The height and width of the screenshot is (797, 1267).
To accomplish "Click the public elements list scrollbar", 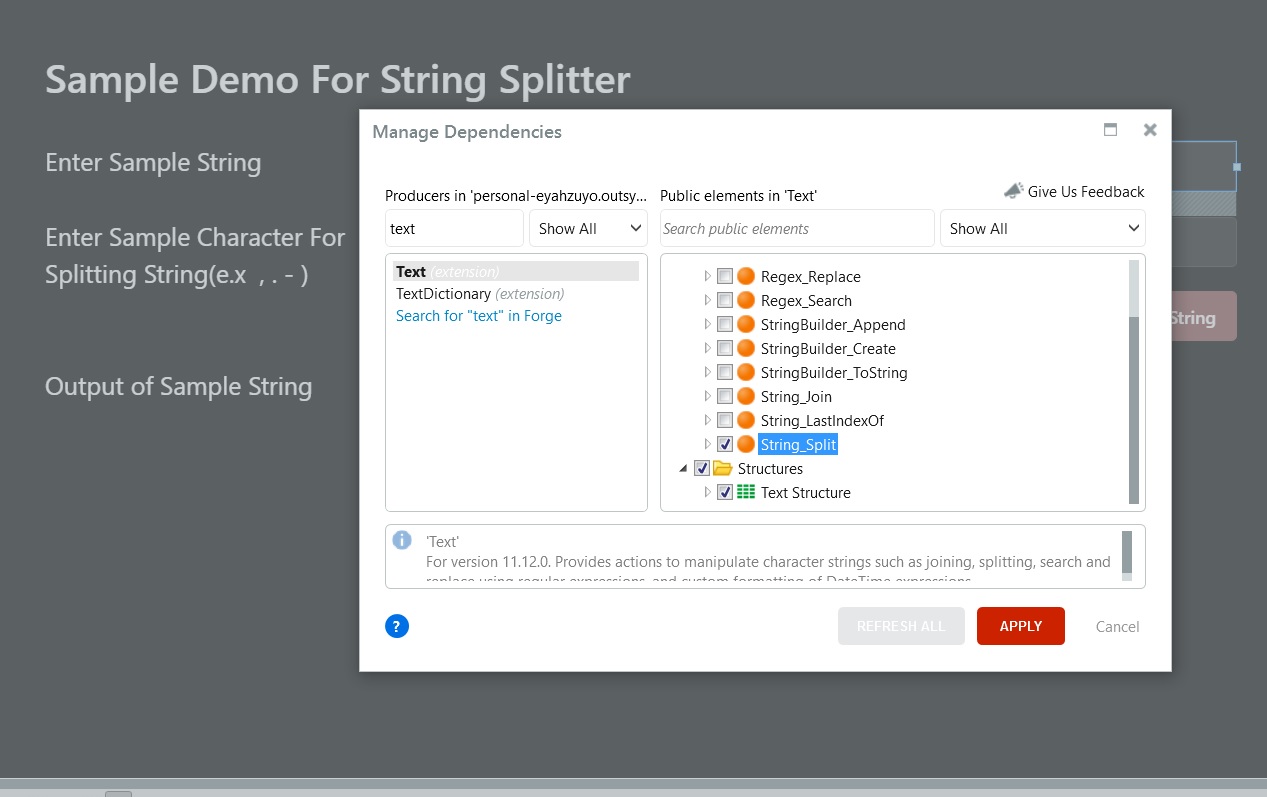I will (x=1134, y=410).
